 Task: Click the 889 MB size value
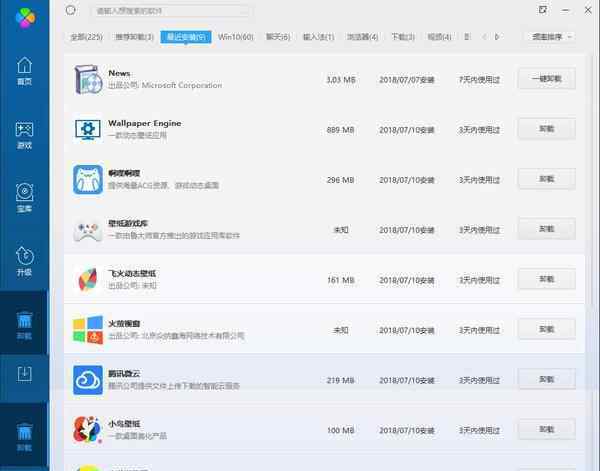click(341, 130)
